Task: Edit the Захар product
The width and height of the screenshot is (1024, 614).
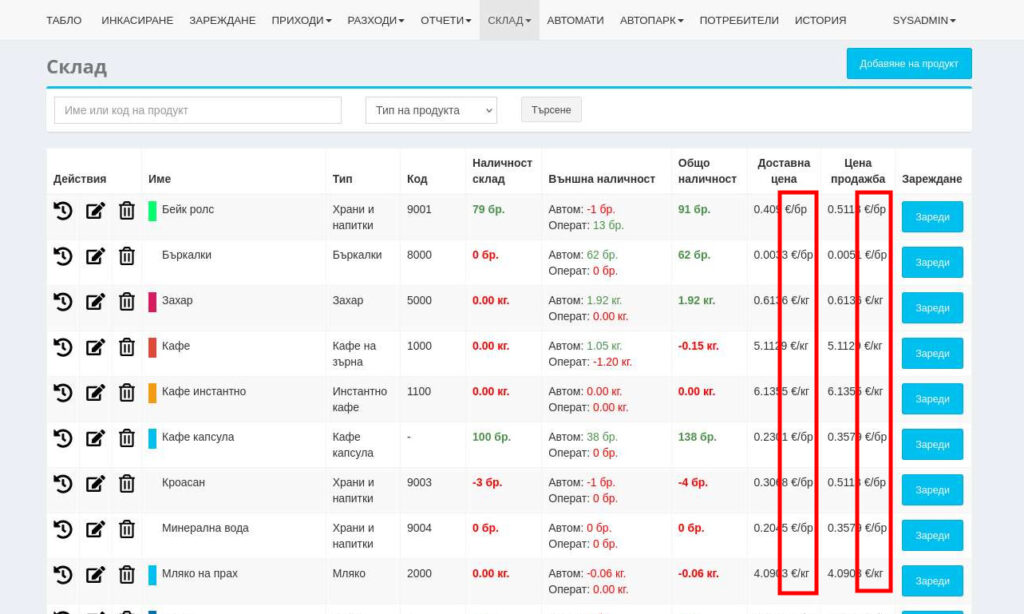Action: point(95,302)
